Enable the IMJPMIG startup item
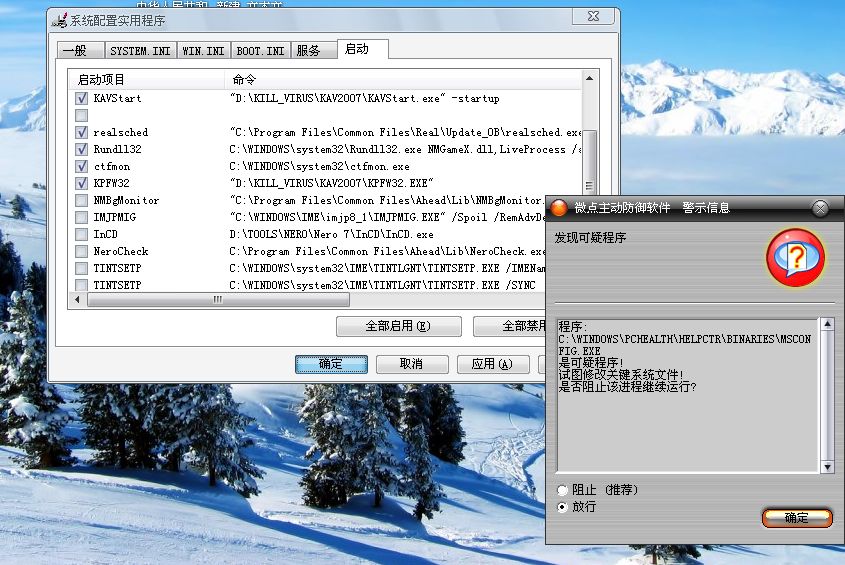Viewport: 845px width, 565px height. coord(81,217)
